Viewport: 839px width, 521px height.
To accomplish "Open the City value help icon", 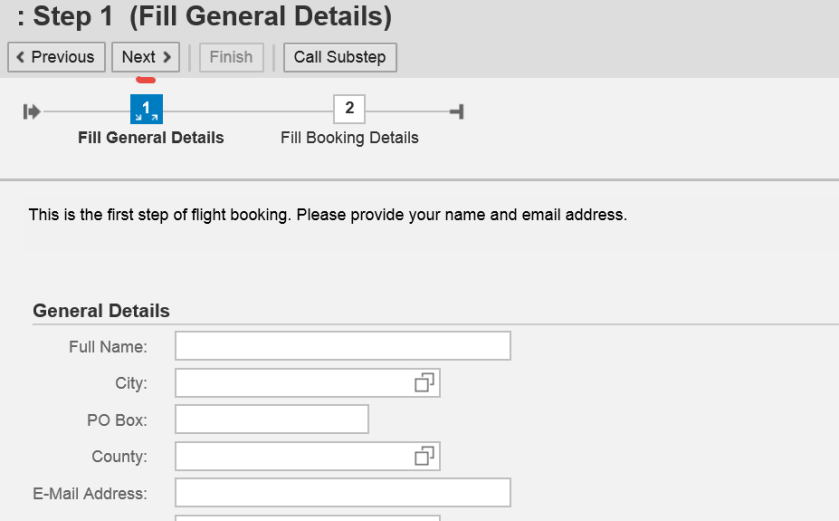I will 424,383.
